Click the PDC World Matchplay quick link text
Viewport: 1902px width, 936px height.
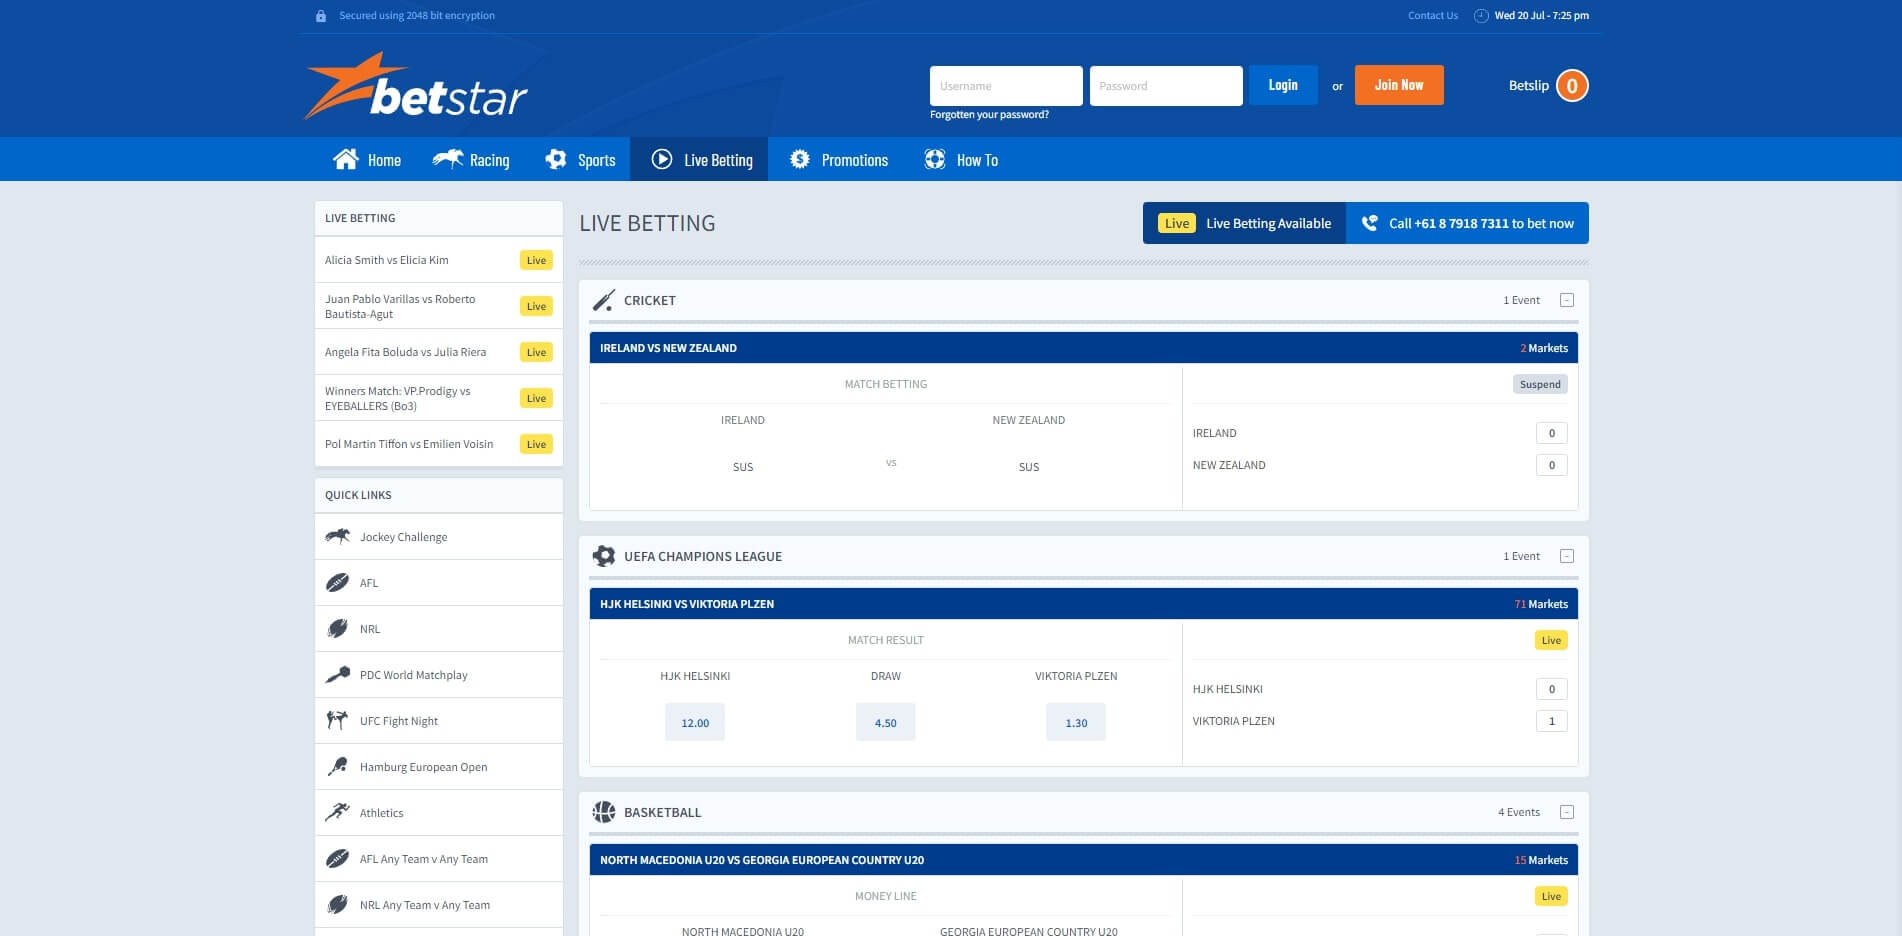pos(414,675)
